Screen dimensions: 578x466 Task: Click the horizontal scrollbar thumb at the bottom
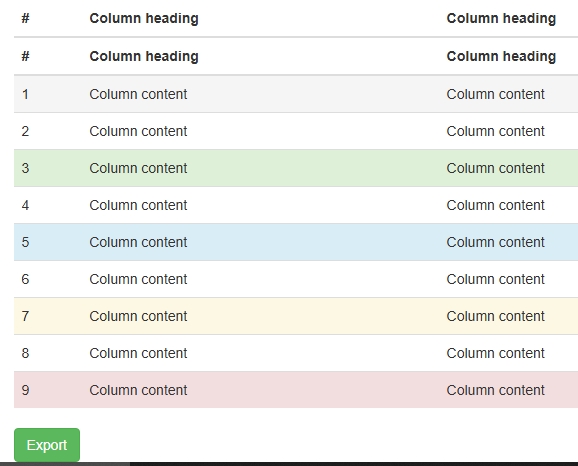coord(65,464)
